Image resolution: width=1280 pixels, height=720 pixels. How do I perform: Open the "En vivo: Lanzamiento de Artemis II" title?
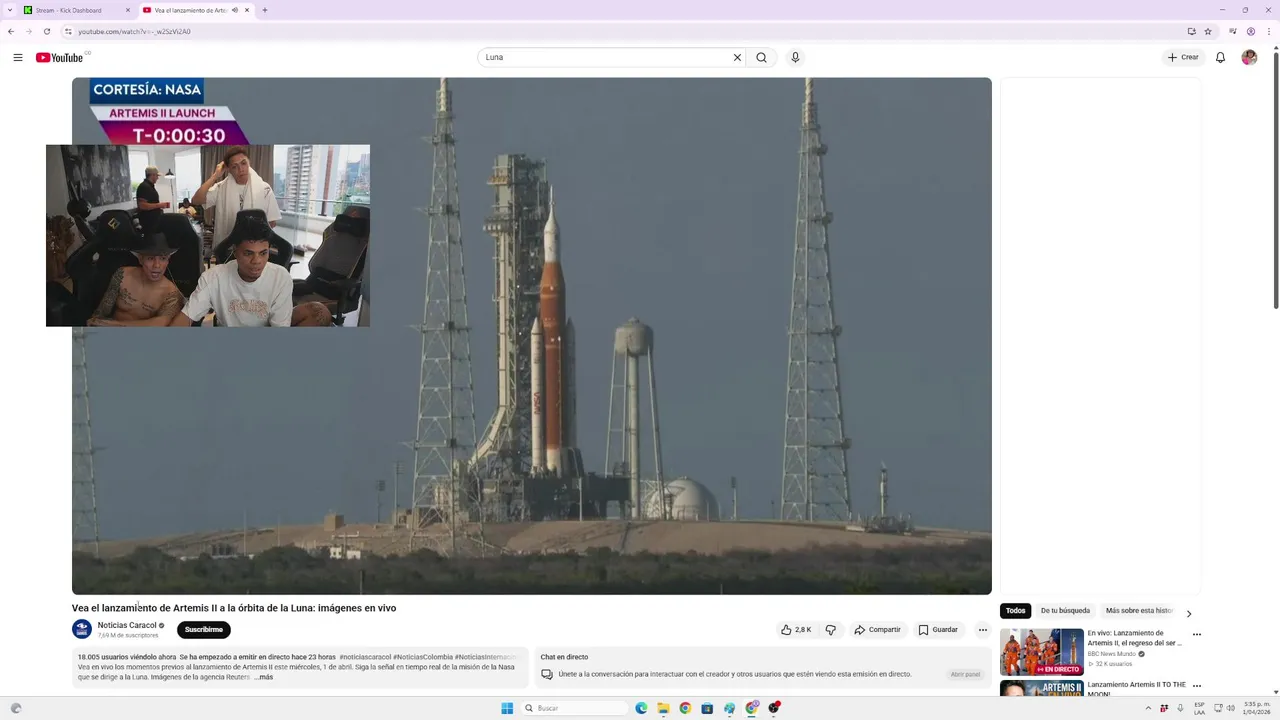point(1135,638)
